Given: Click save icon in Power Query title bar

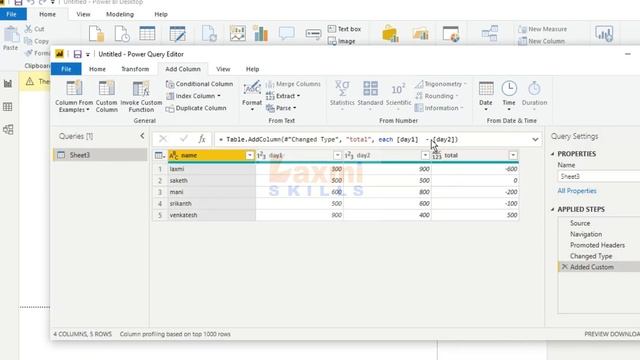Looking at the screenshot, I should tap(77, 54).
